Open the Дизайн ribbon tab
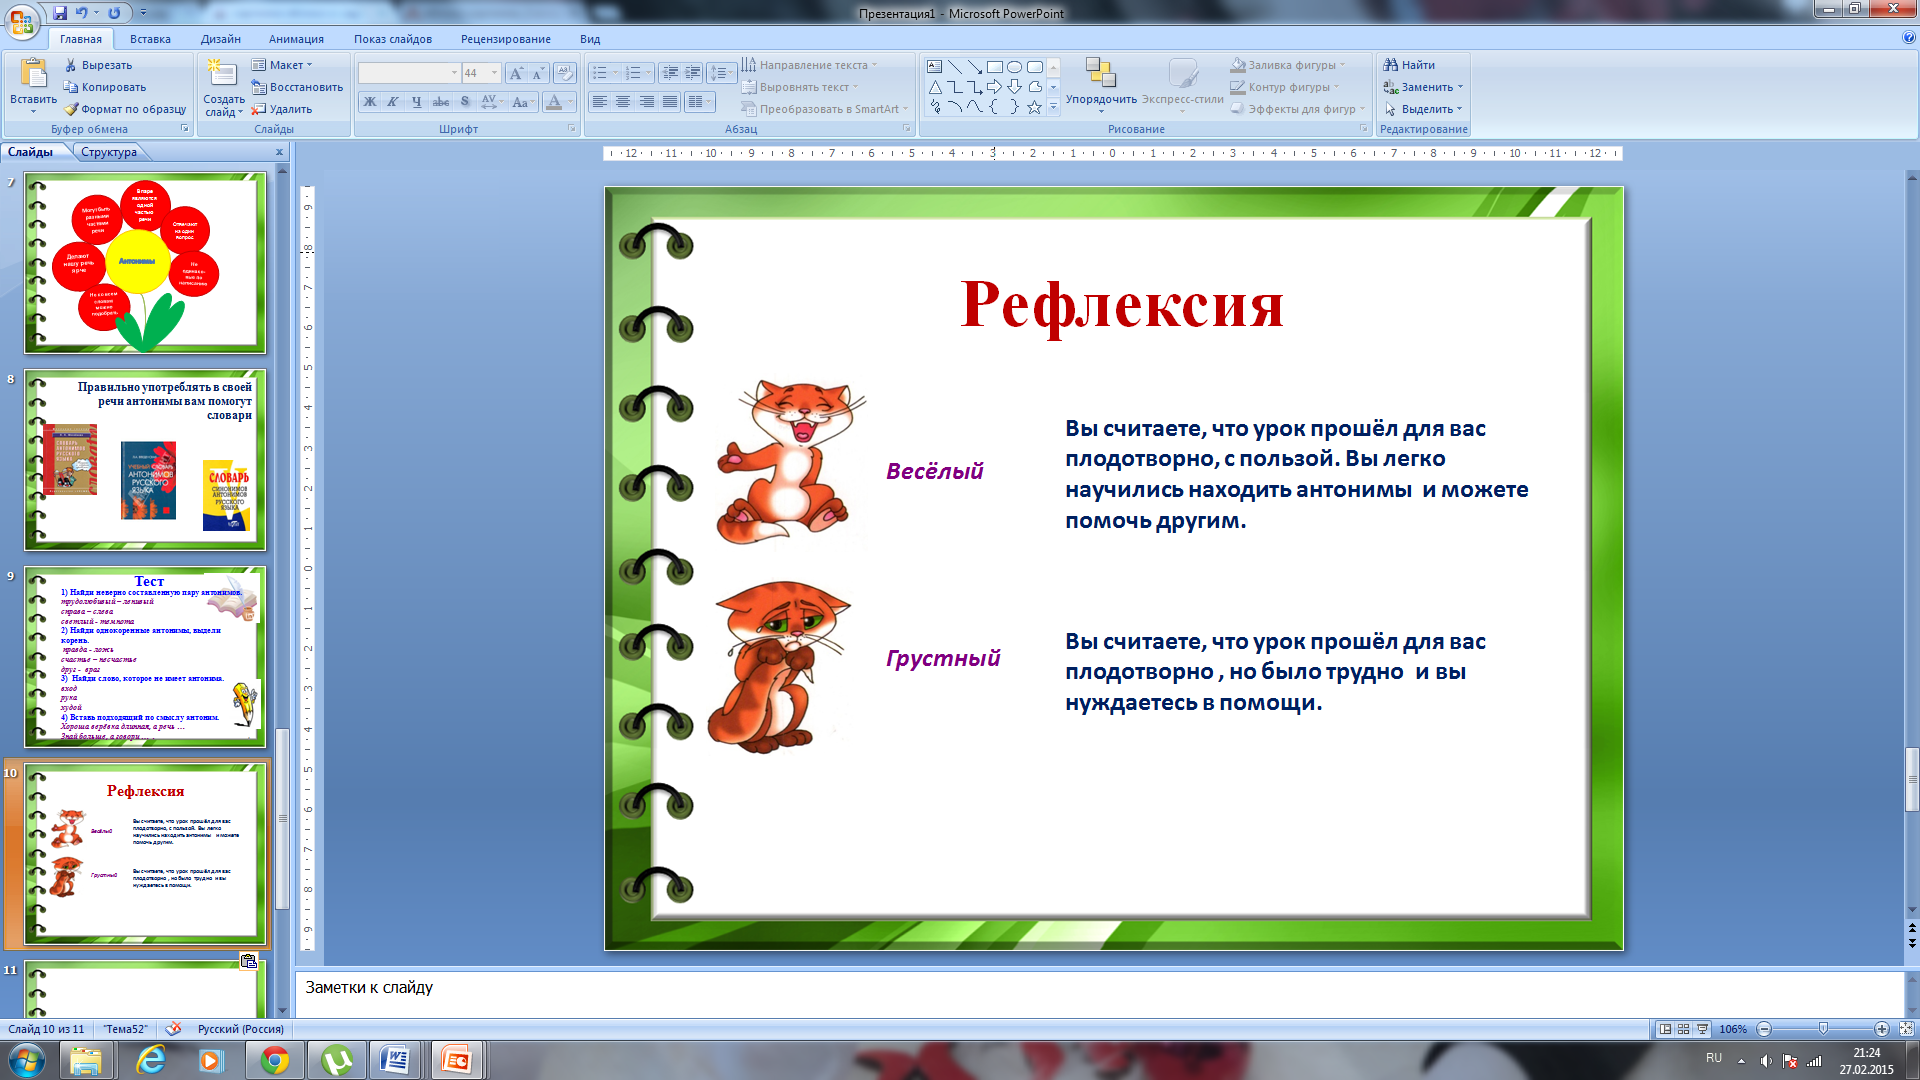1920x1080 pixels. 220,39
